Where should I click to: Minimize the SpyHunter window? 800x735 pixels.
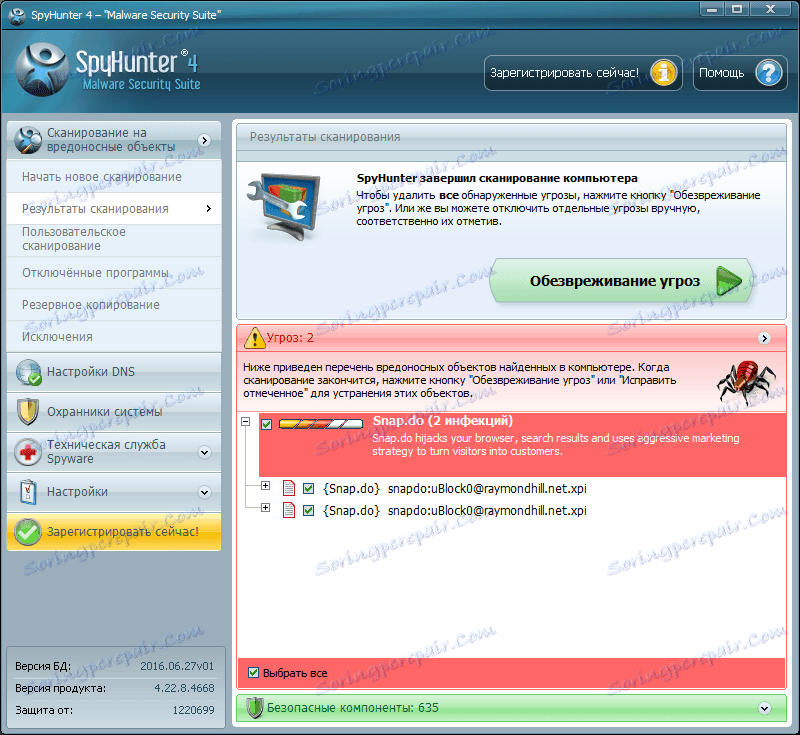coord(713,9)
